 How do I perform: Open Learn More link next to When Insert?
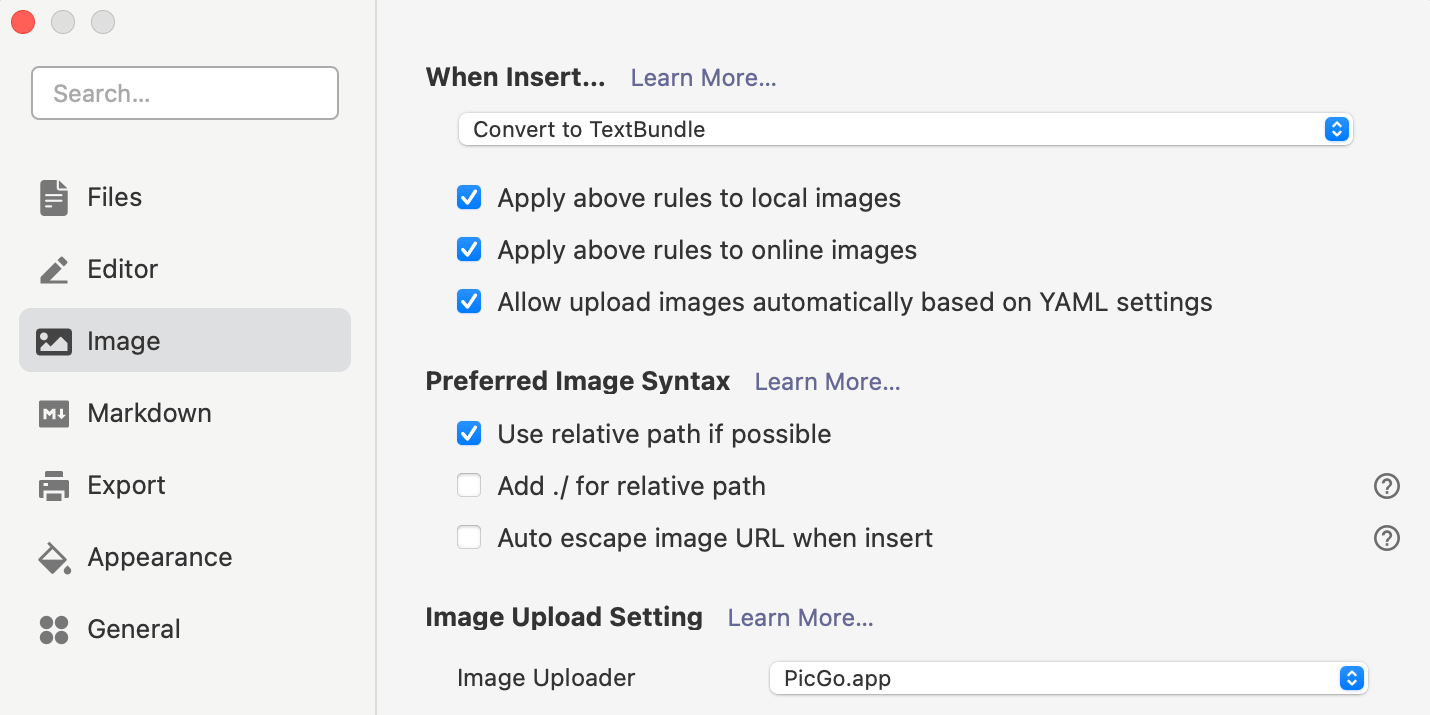point(703,78)
